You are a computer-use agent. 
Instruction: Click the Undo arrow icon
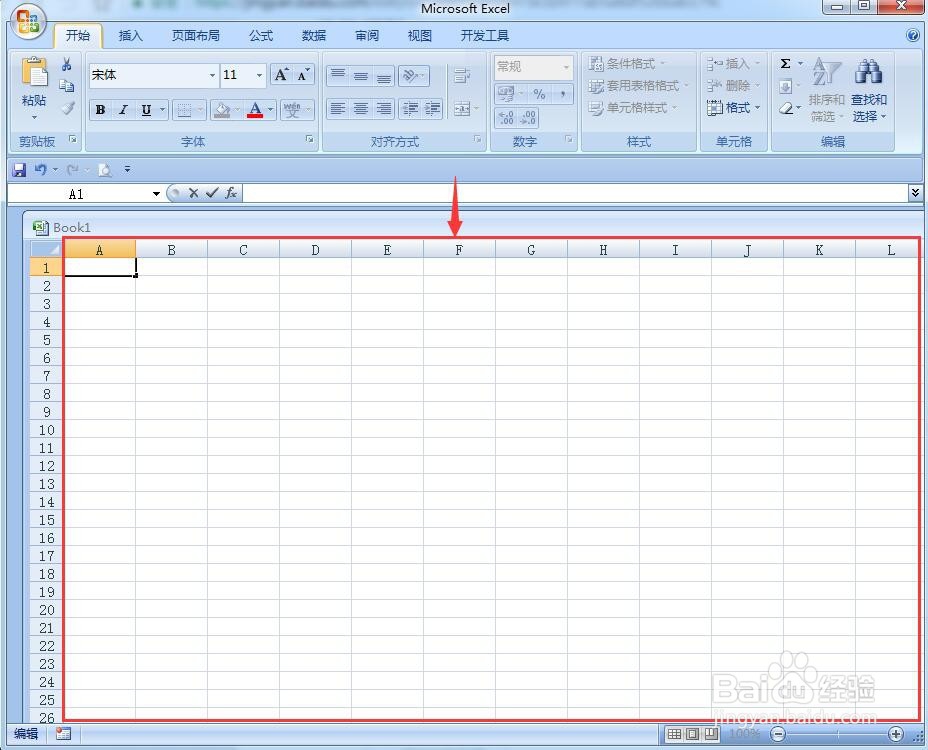click(40, 170)
